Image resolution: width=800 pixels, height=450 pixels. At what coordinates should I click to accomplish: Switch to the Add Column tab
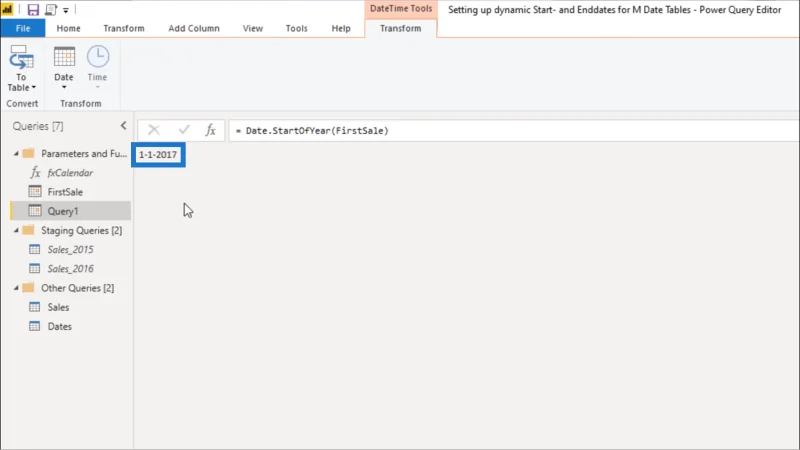tap(194, 28)
